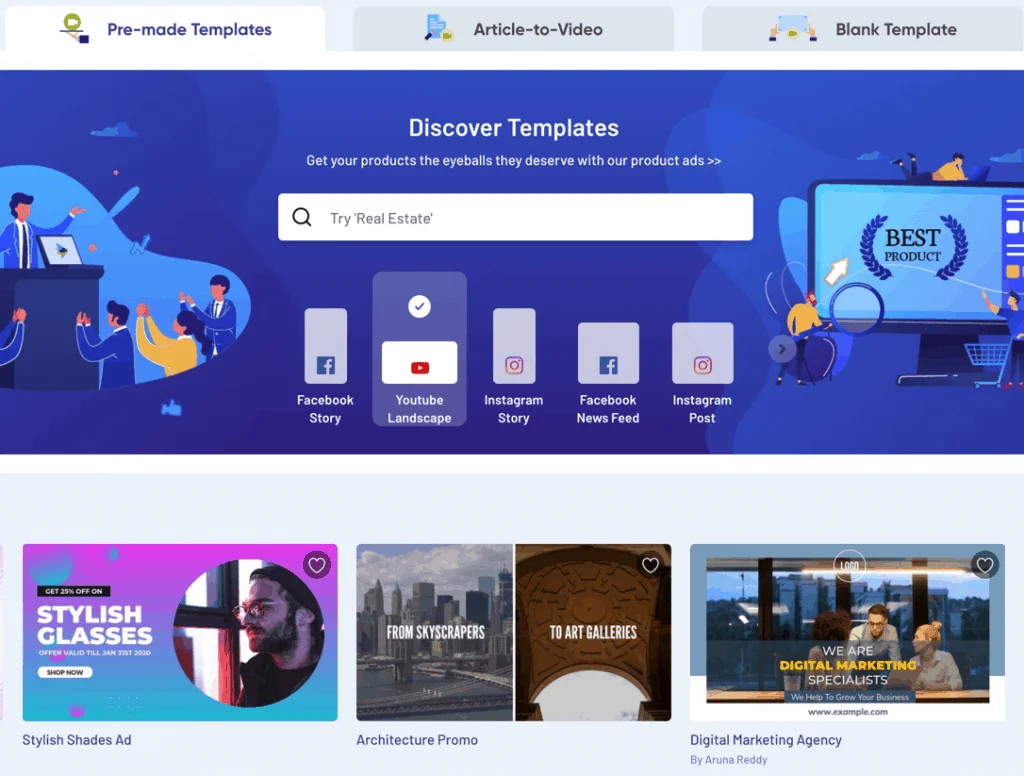
Task: Show more formats with right arrow
Action: [x=782, y=349]
